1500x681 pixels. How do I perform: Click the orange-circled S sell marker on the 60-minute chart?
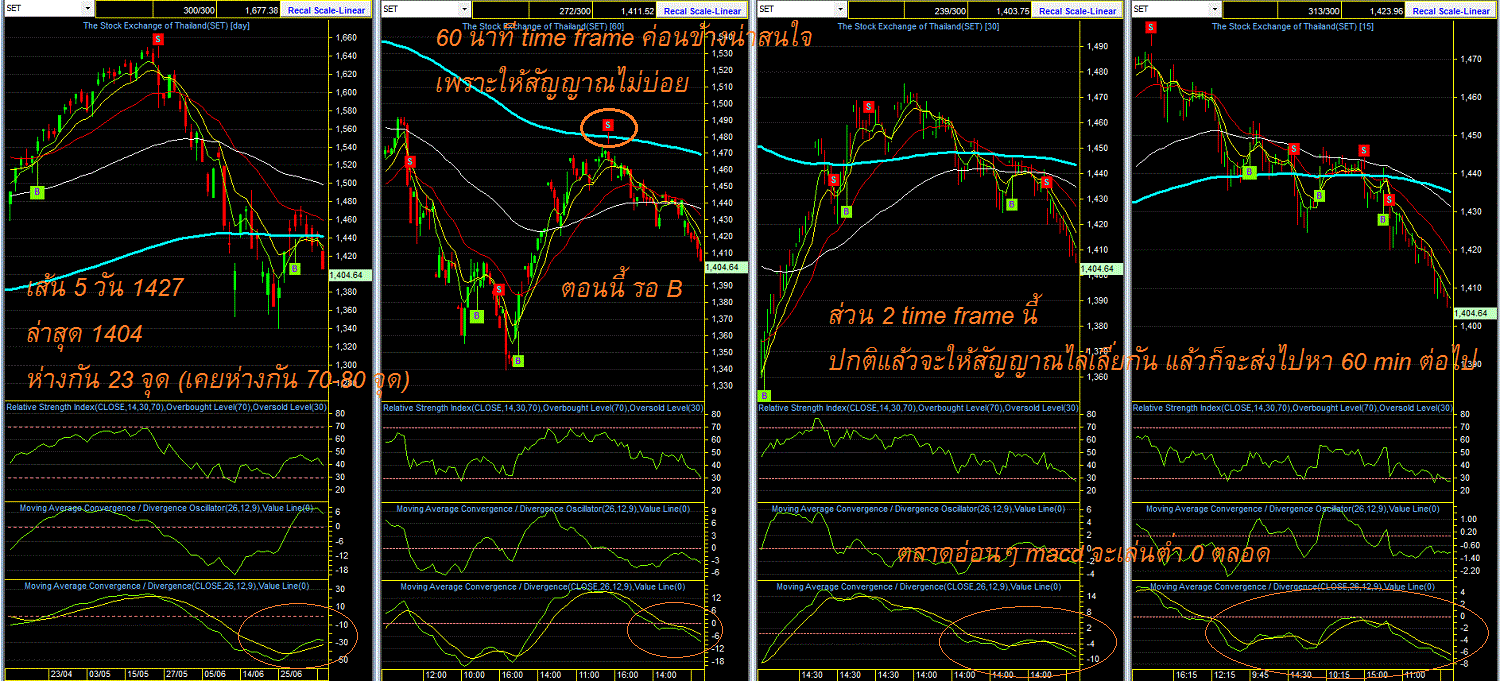coord(609,125)
